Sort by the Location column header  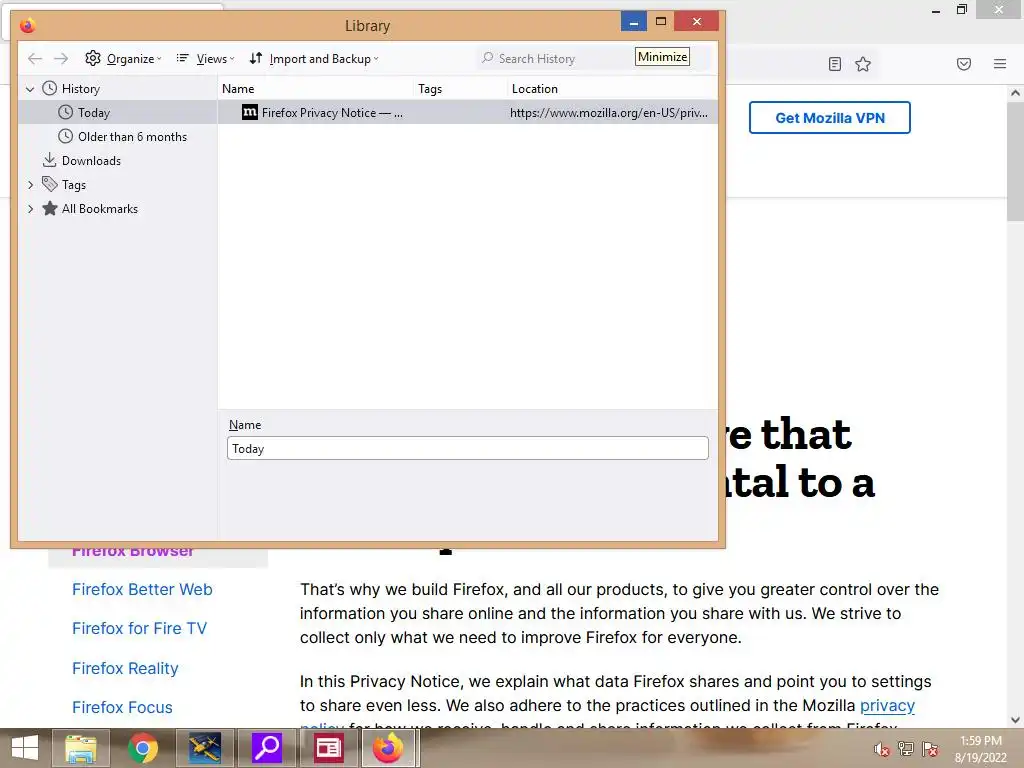tap(613, 89)
